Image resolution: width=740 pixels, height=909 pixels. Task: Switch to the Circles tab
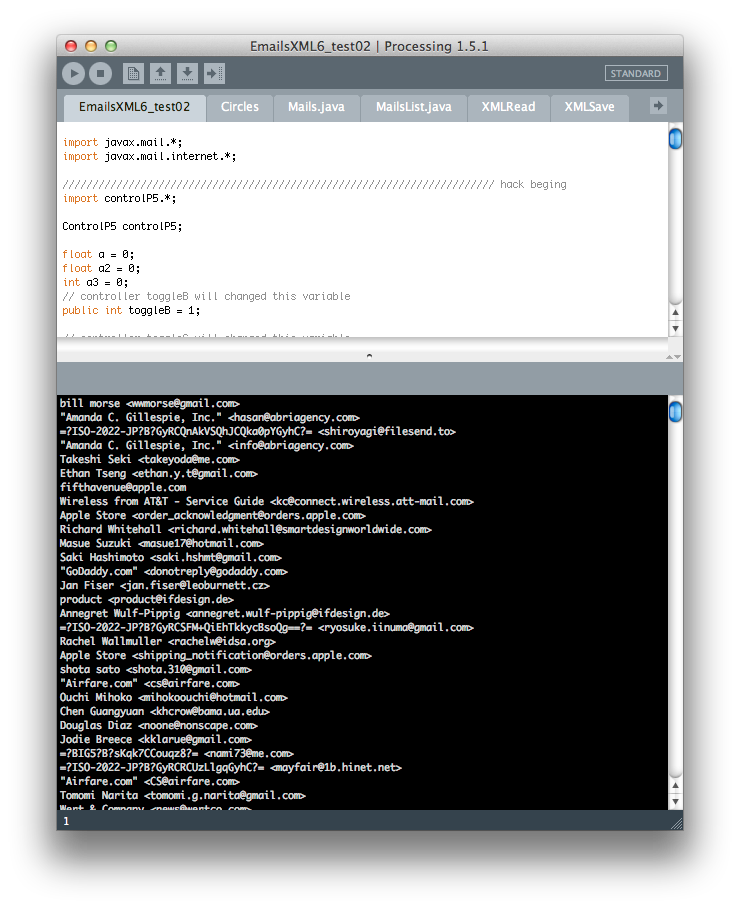tap(239, 107)
